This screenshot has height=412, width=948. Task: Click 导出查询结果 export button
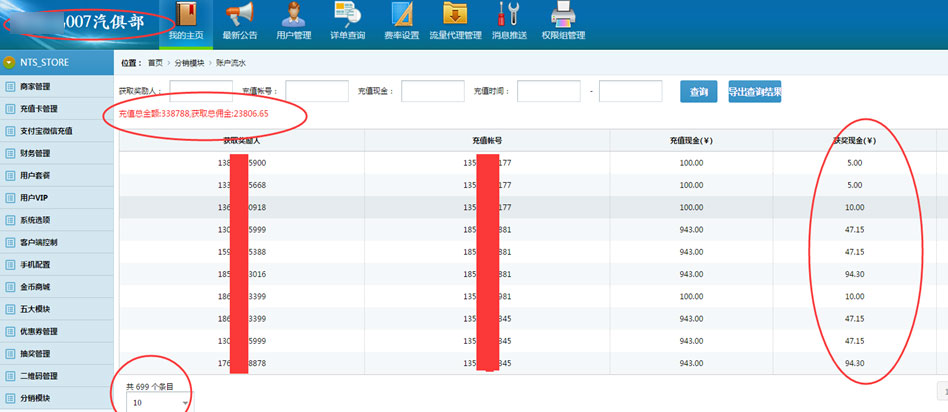tap(755, 92)
